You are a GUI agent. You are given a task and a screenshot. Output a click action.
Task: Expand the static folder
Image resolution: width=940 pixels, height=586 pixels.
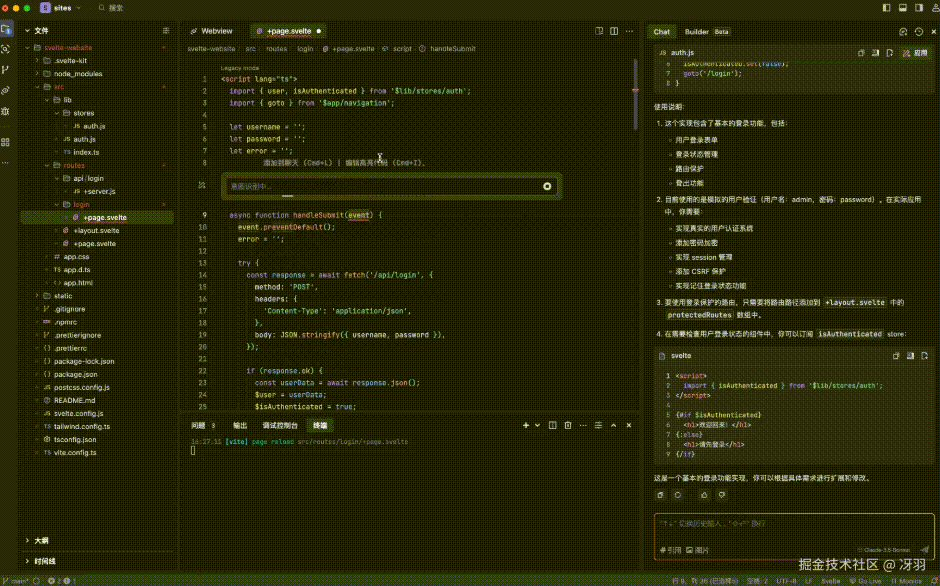38,296
